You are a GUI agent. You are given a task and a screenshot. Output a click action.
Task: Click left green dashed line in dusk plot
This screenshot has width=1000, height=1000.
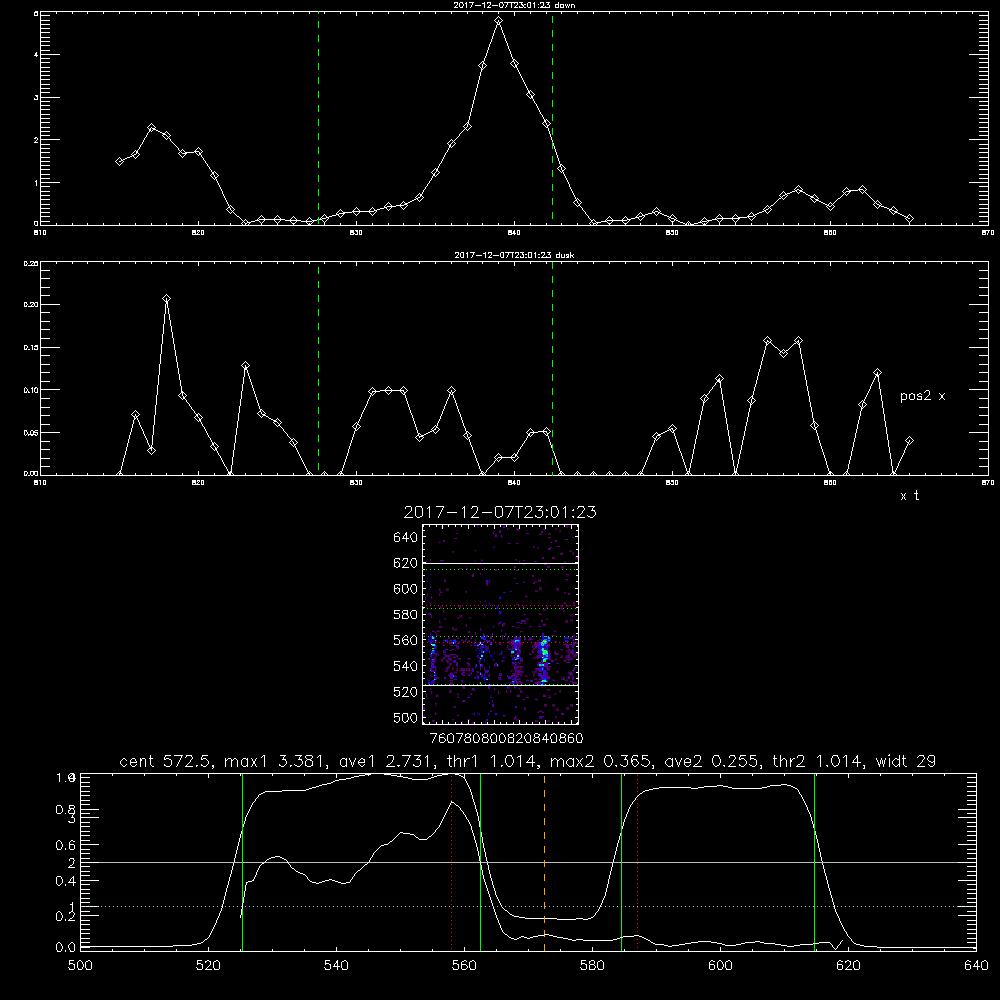[318, 368]
